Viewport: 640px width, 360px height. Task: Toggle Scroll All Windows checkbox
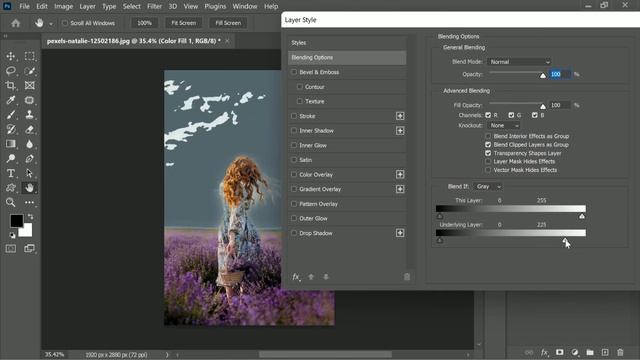65,23
